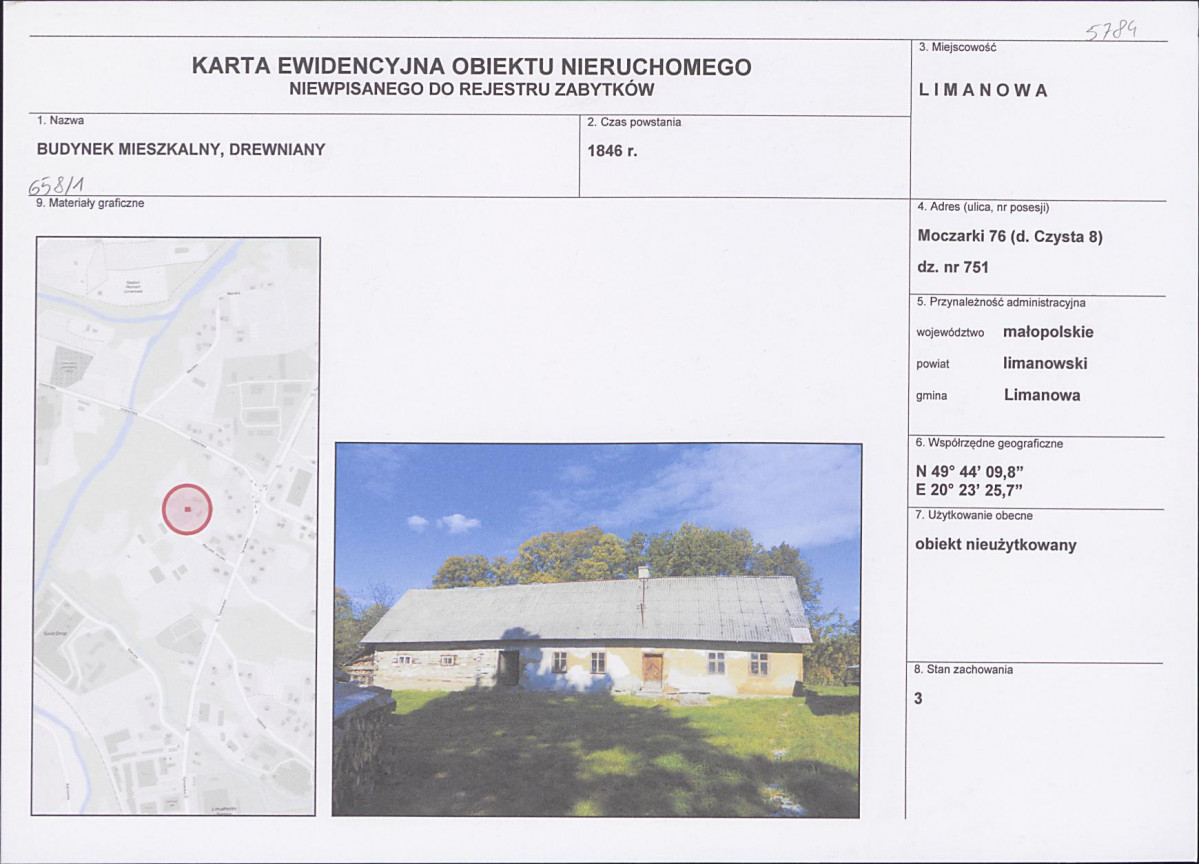The image size is (1199, 864).
Task: Click the '1. Nazwa' field label
Action: point(60,121)
